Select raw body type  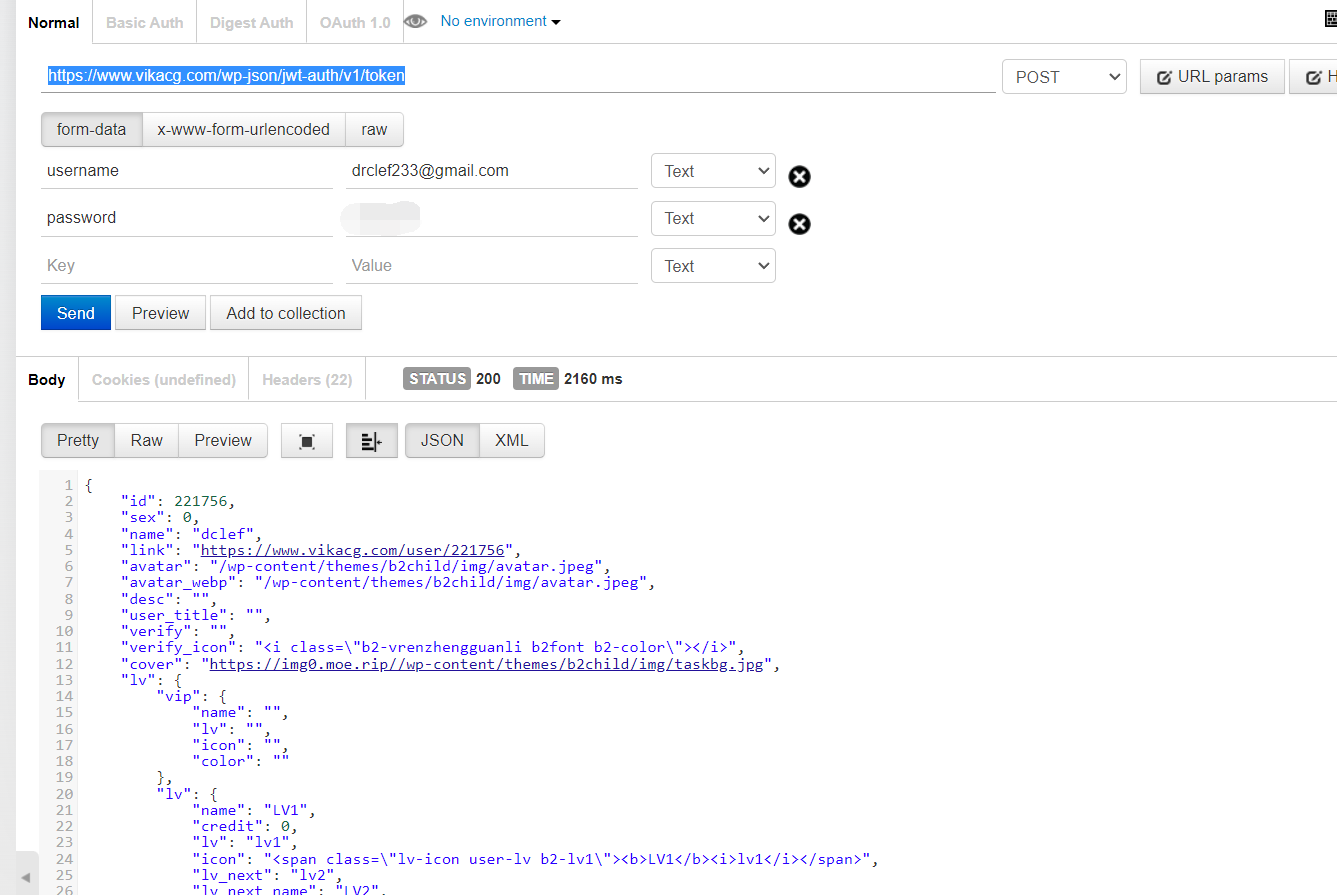coord(374,130)
